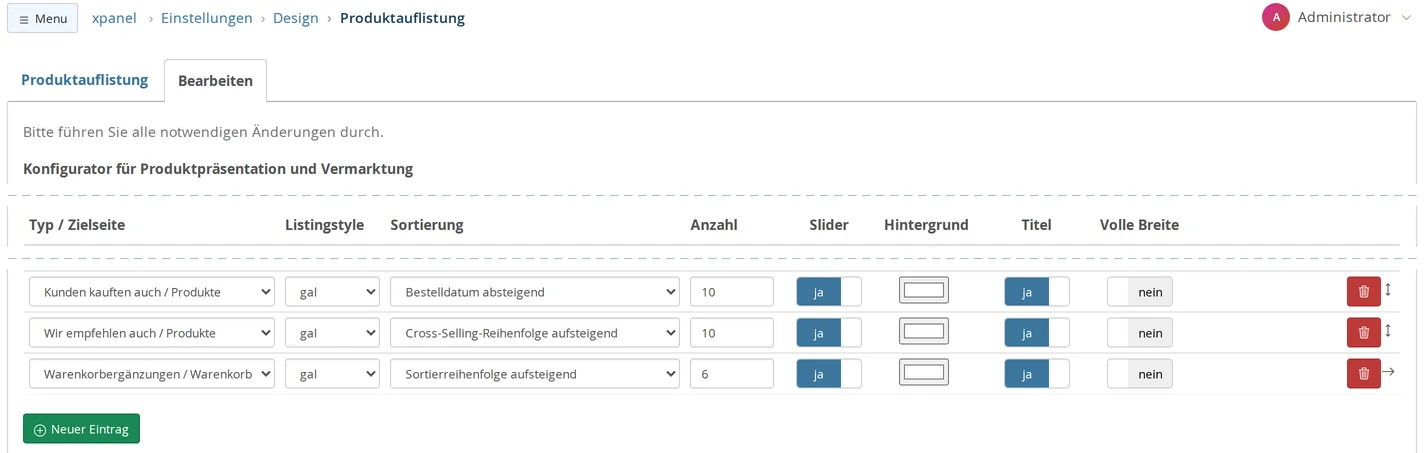Open Sortierung dropdown Bestelldatum absteigend
The image size is (1424, 453).
pos(535,292)
